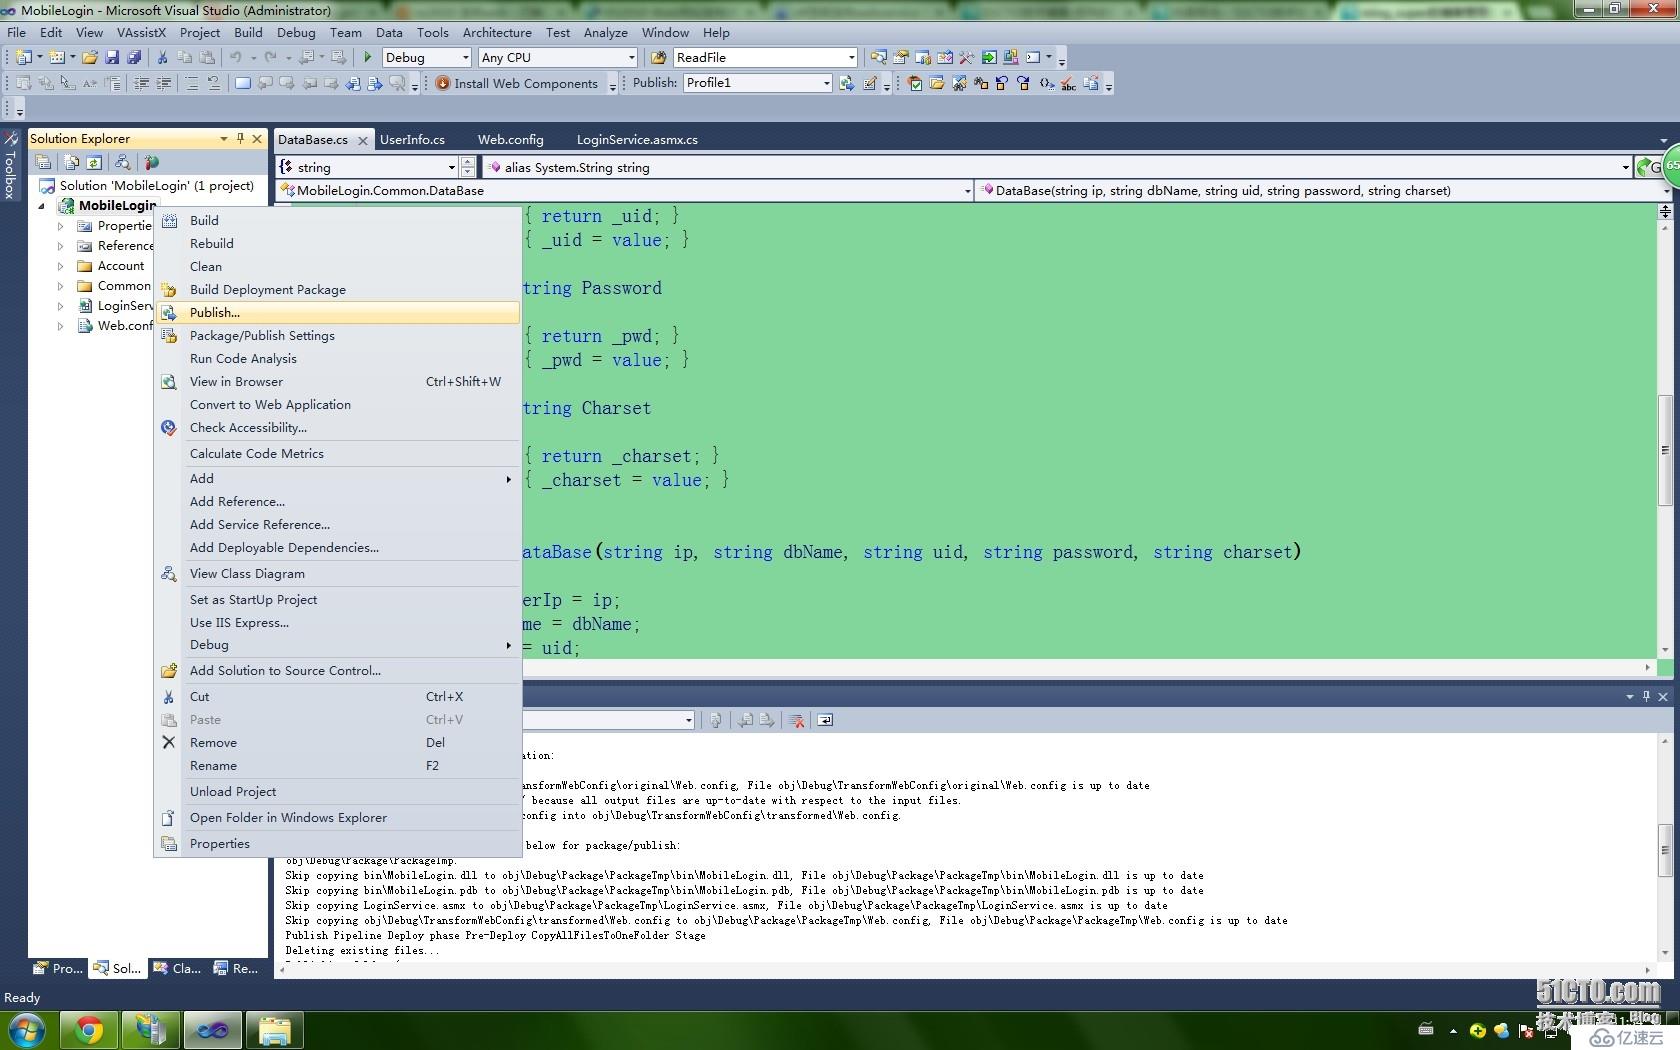Screen dimensions: 1680x1050
Task: Open the Architecture menu
Action: click(x=497, y=32)
